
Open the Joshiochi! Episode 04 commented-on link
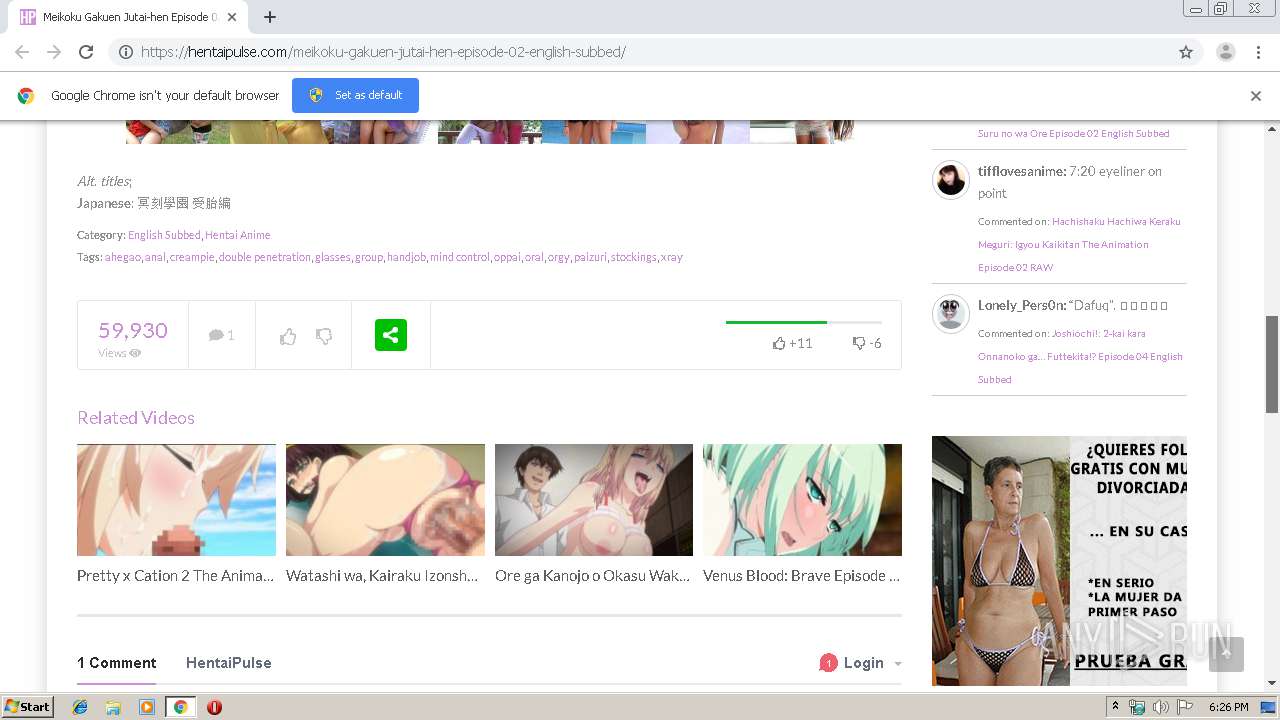pyautogui.click(x=1080, y=356)
